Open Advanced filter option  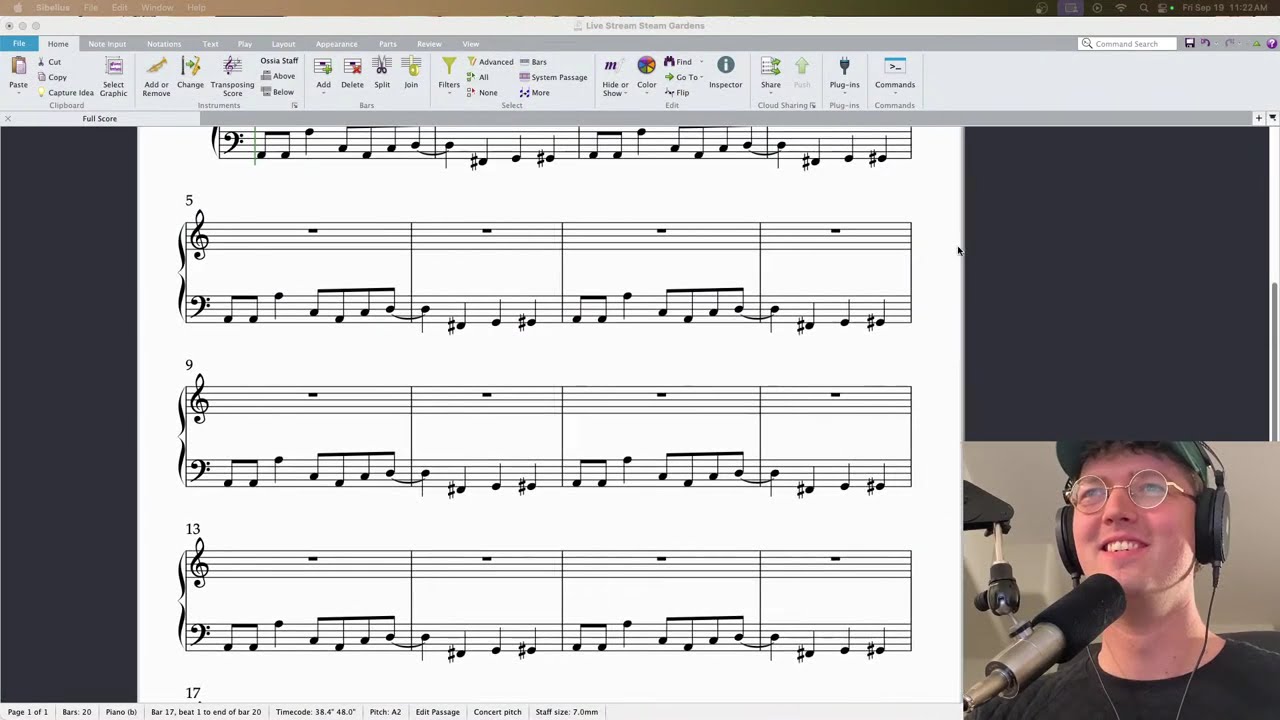[490, 62]
